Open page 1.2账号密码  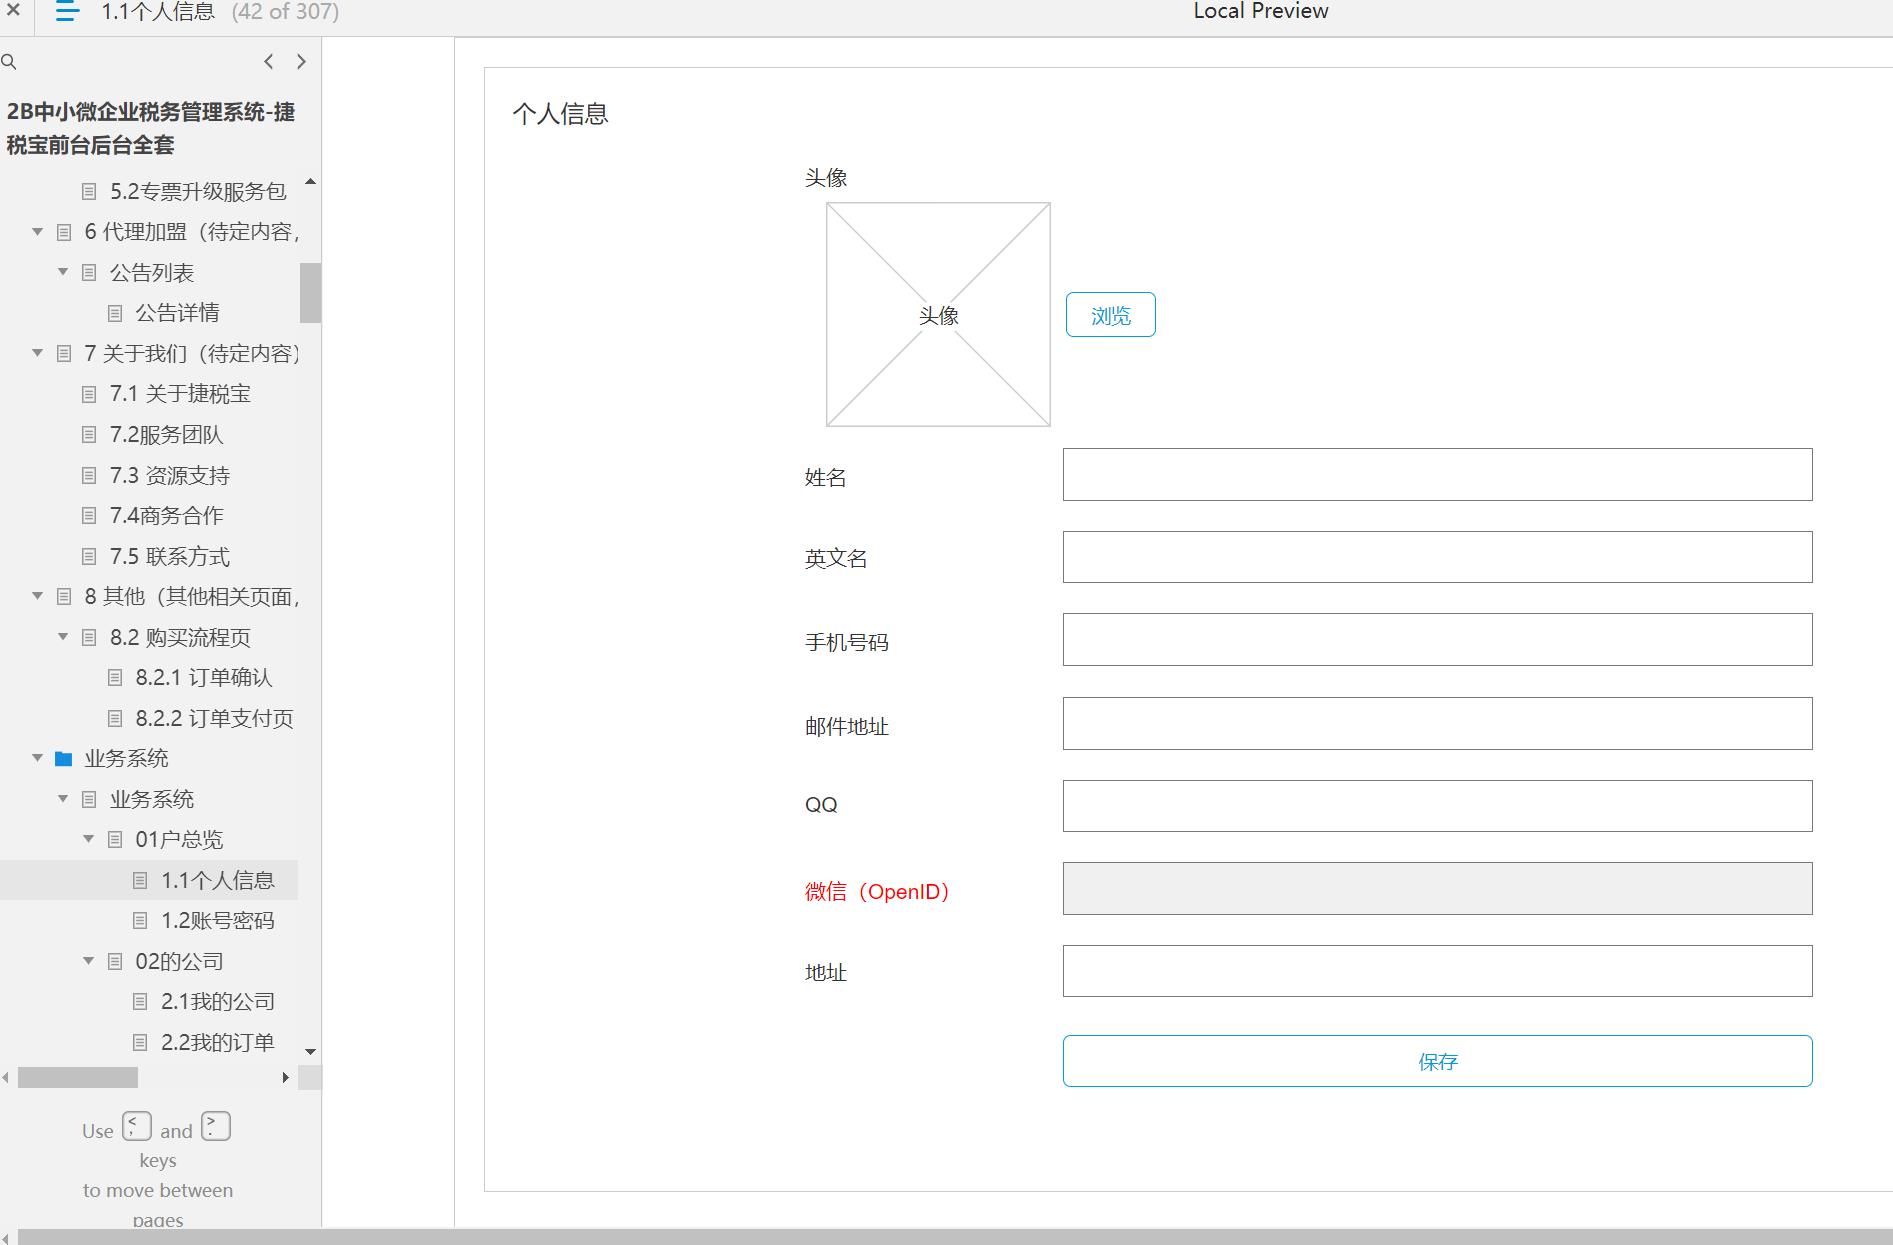pyautogui.click(x=218, y=921)
